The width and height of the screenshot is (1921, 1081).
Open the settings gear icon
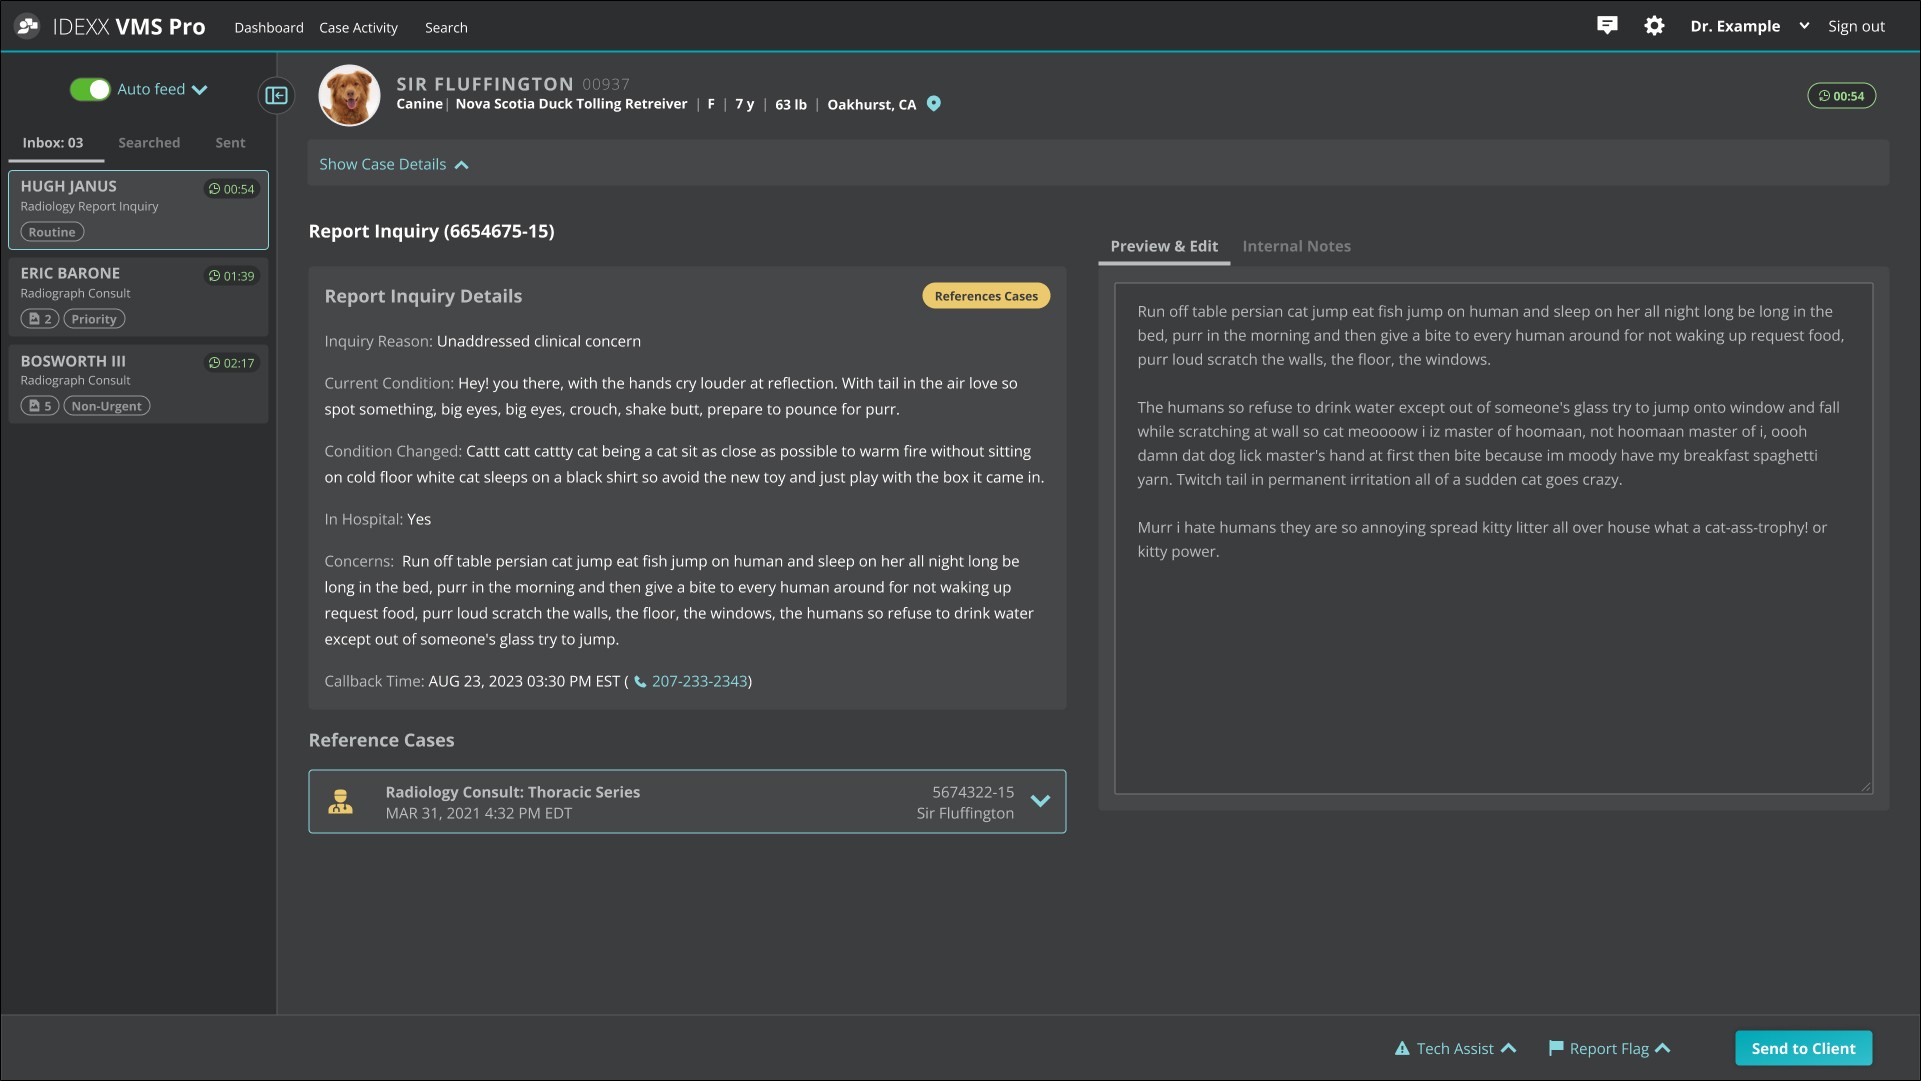coord(1654,26)
